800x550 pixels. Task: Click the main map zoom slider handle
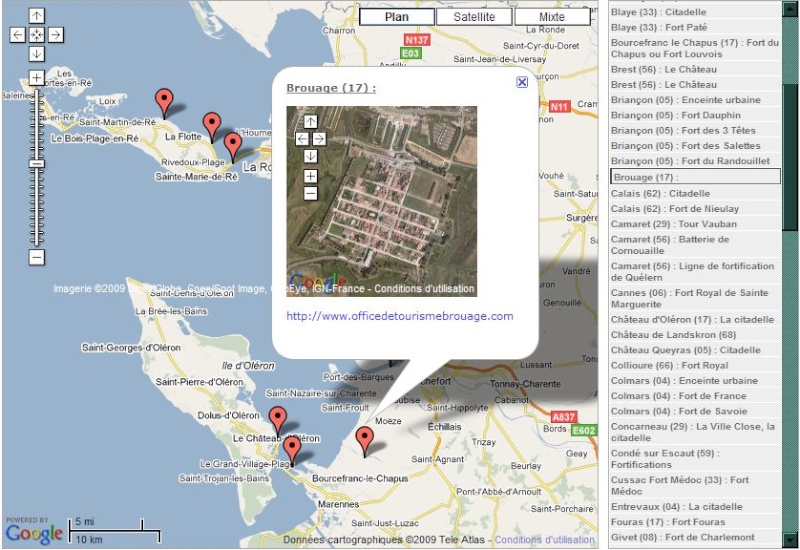tap(36, 164)
